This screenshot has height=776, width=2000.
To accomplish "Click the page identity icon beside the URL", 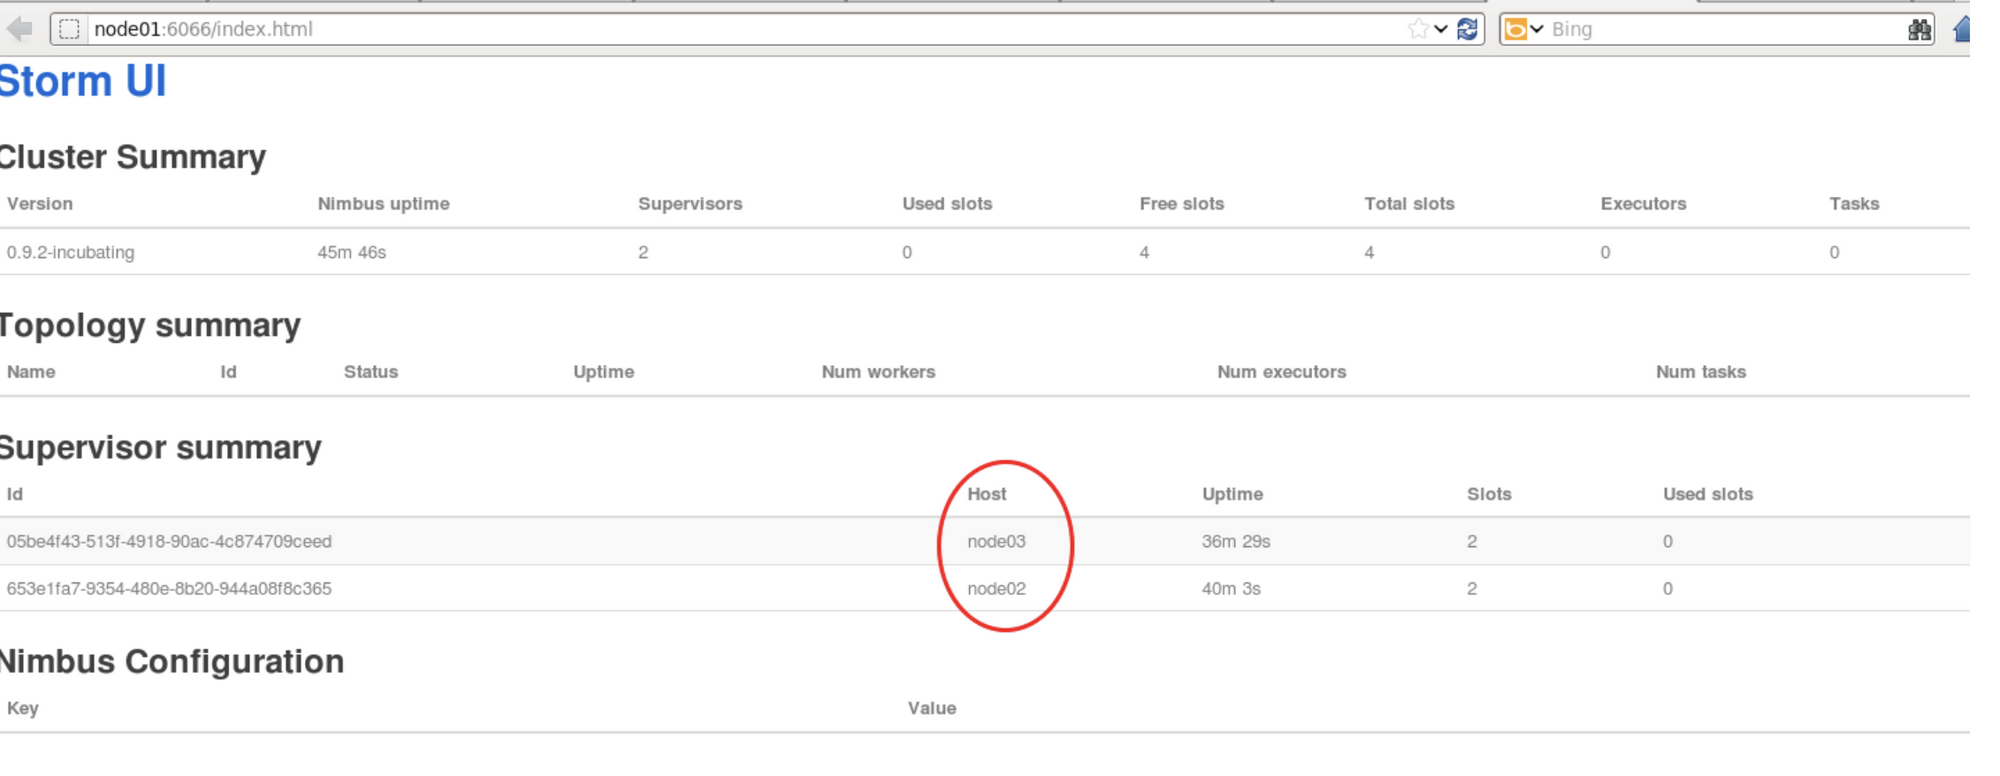I will coord(69,29).
